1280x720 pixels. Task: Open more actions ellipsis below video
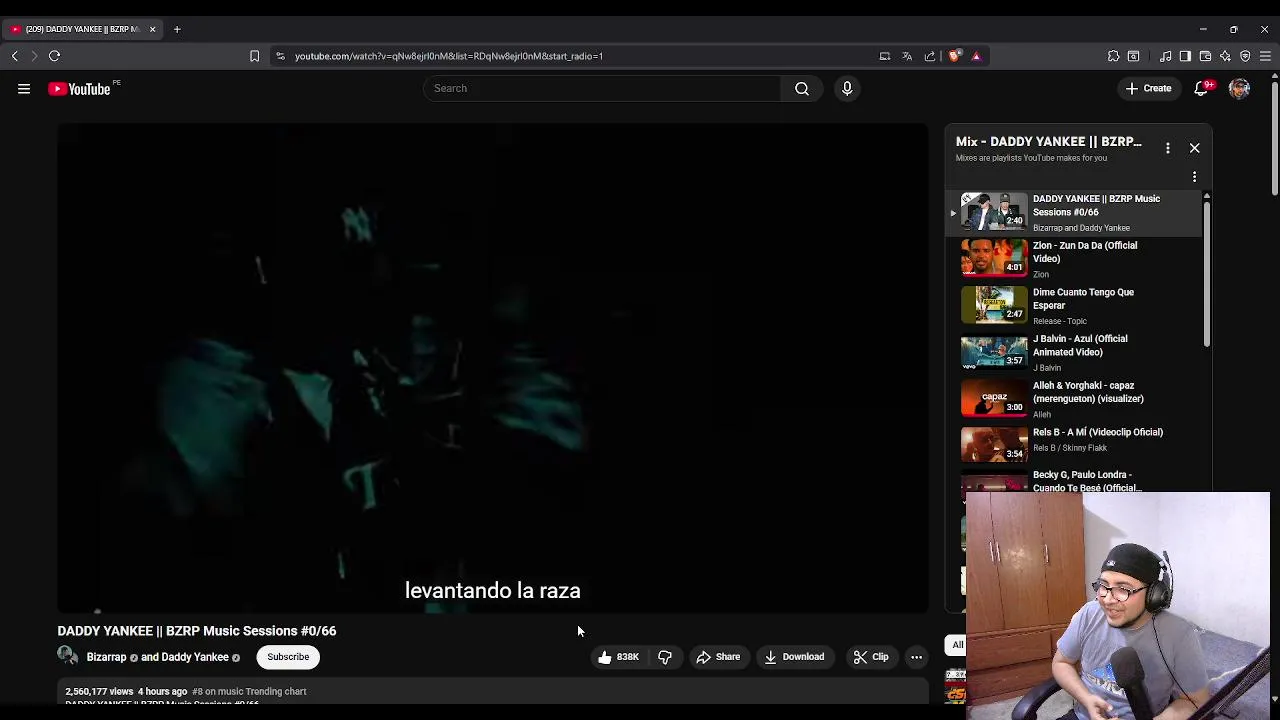(916, 657)
